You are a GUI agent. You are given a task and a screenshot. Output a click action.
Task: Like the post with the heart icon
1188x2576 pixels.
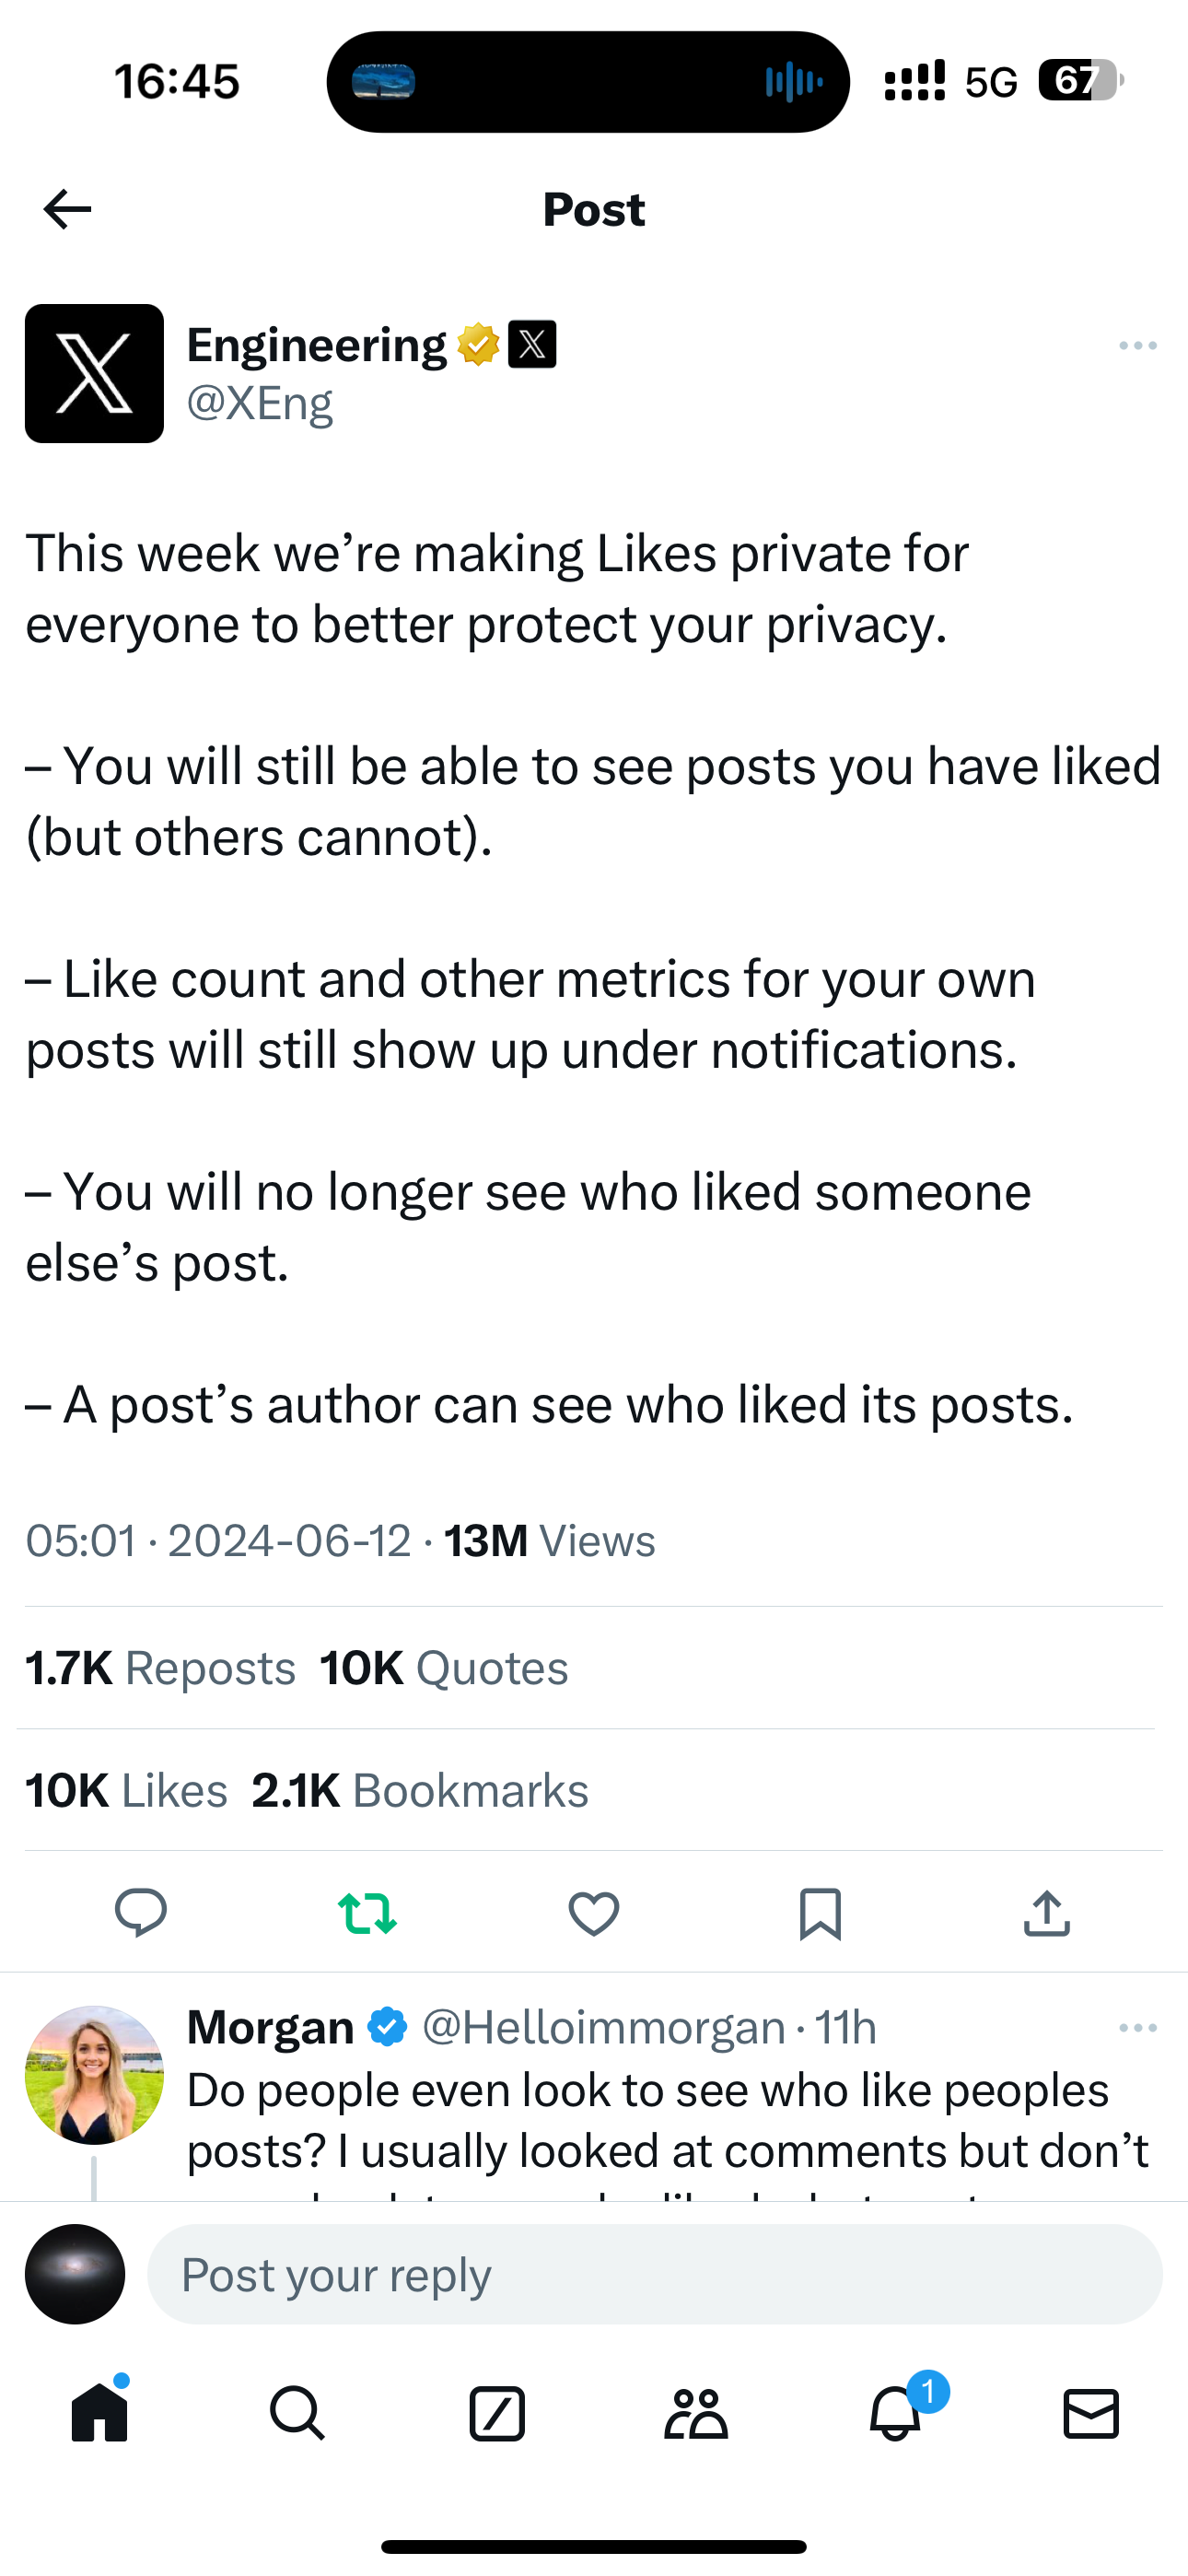point(594,1913)
